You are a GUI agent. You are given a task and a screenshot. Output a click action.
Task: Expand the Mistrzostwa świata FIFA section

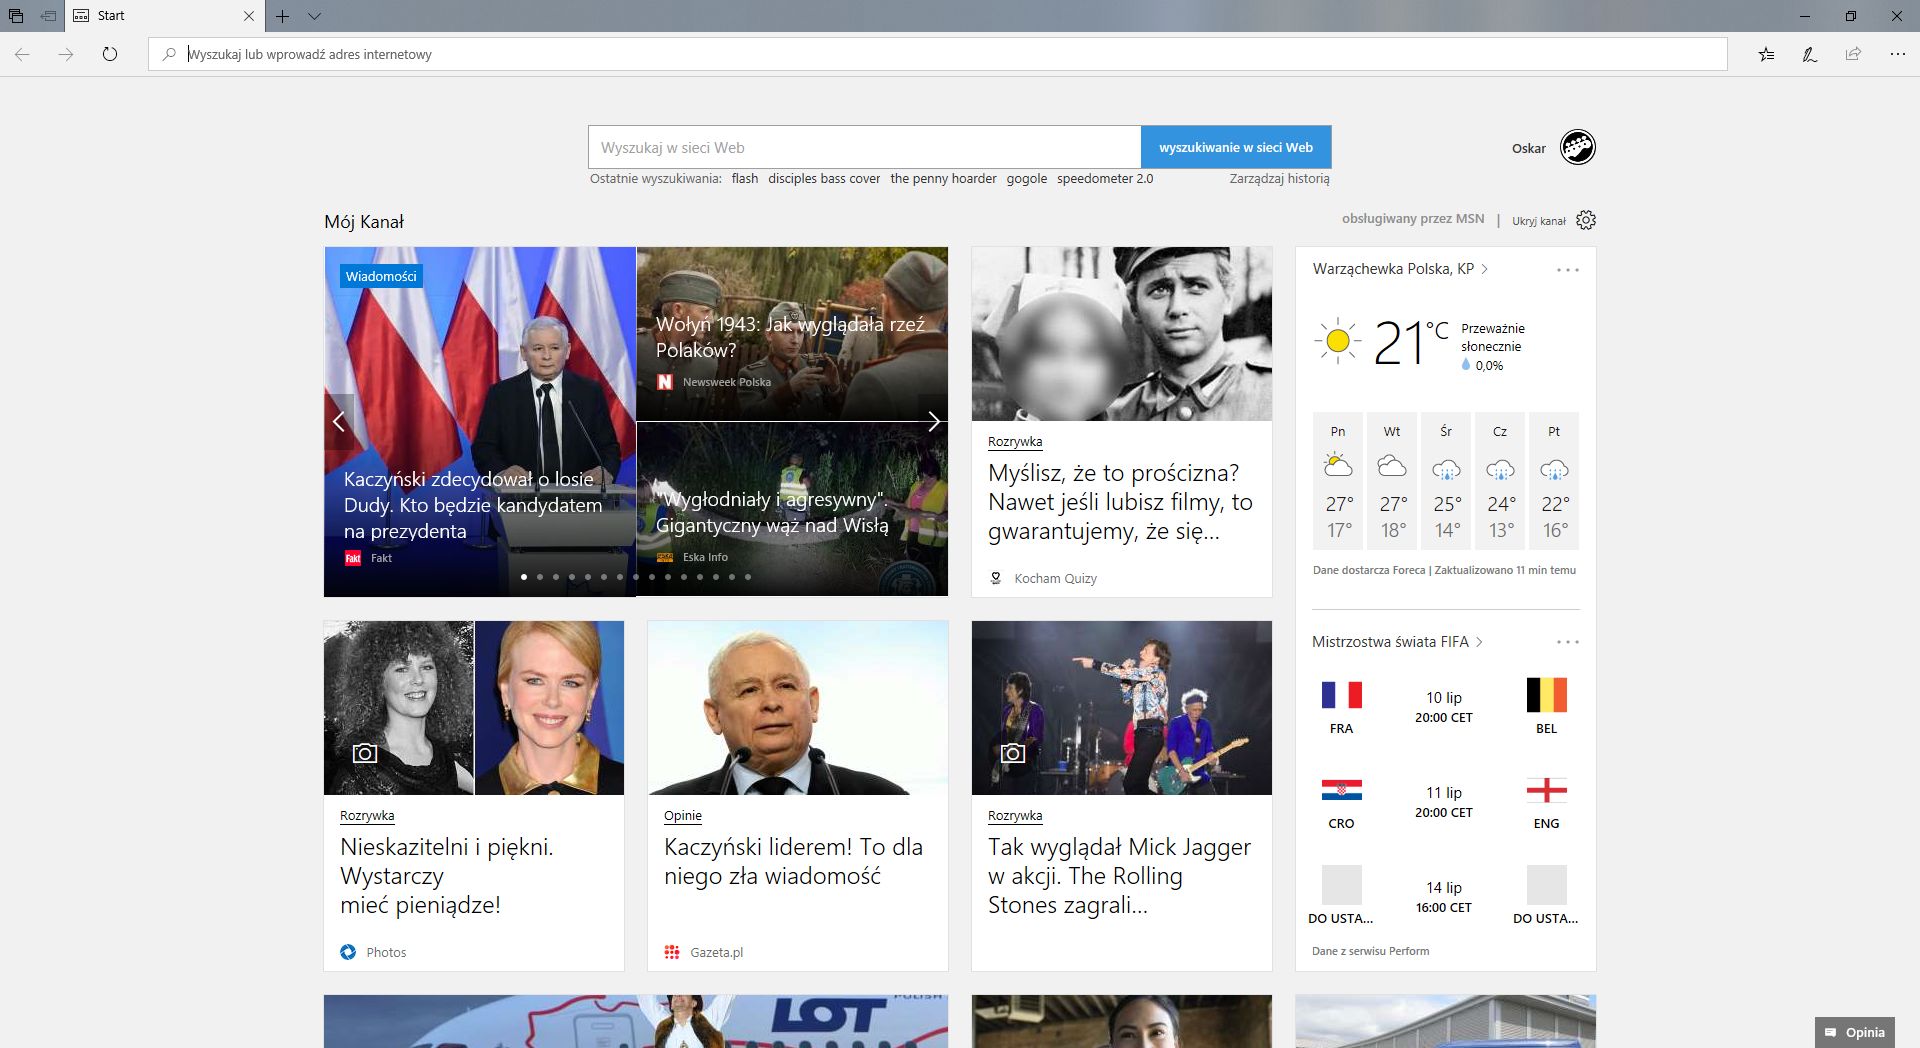point(1481,643)
